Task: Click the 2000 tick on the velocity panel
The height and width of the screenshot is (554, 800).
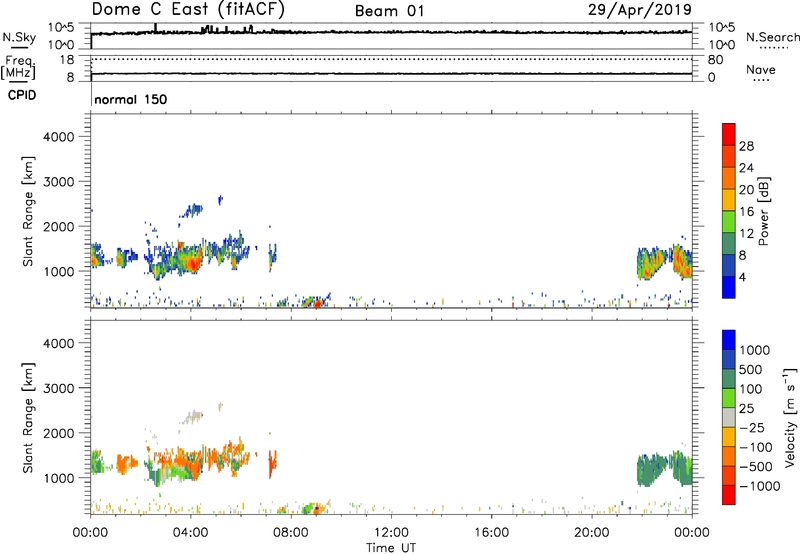Action: pyautogui.click(x=58, y=433)
